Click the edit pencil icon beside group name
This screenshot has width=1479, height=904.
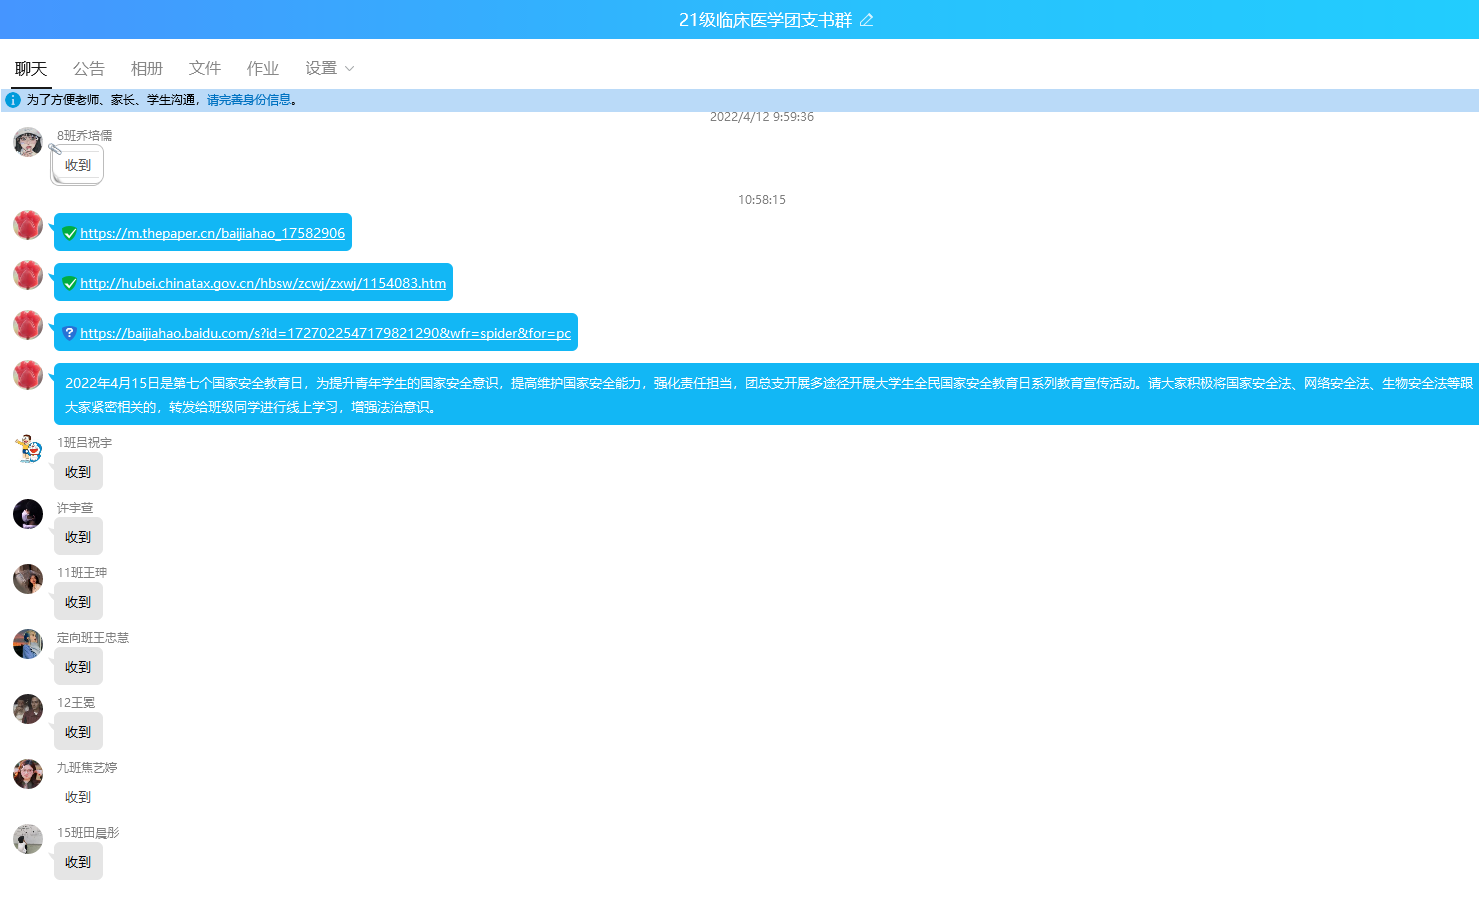point(866,20)
